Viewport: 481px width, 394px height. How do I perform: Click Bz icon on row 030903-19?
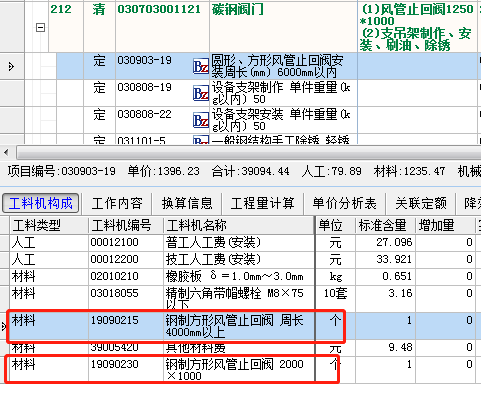[x=201, y=67]
